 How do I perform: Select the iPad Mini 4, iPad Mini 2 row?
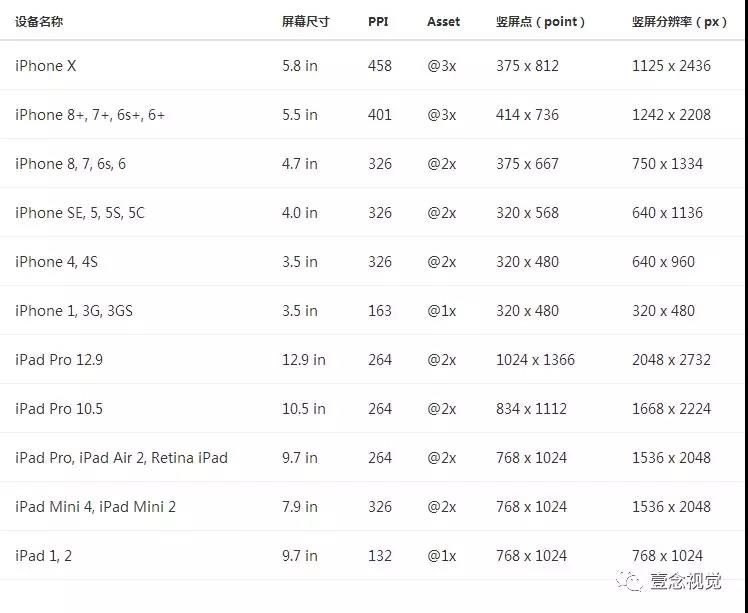click(x=95, y=507)
